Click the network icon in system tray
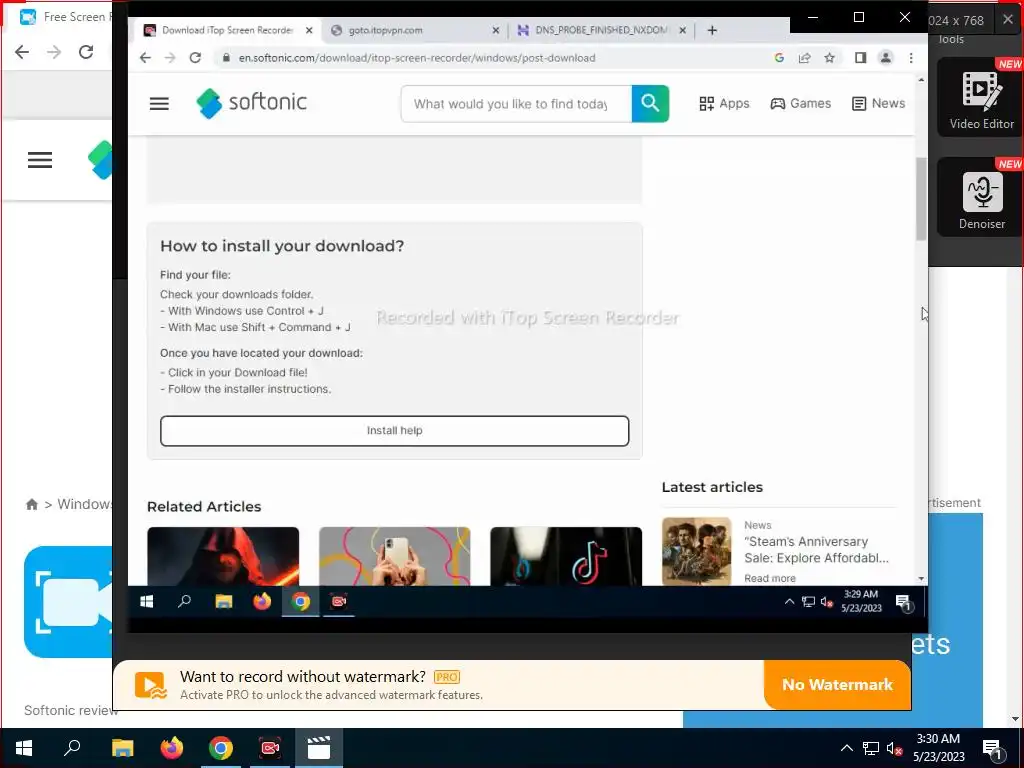 tap(871, 748)
